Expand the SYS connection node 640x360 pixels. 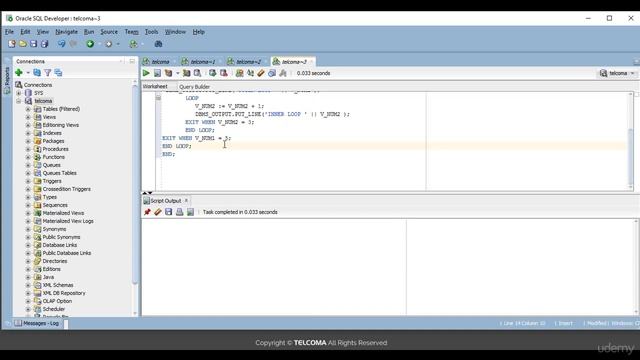click(x=19, y=93)
